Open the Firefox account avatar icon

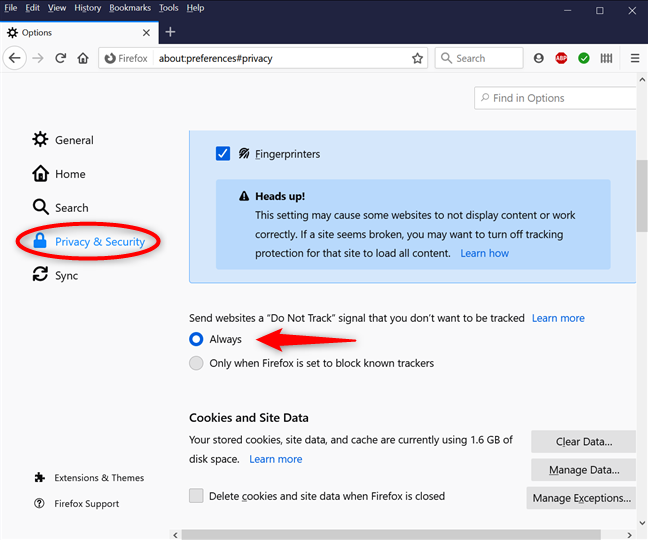(x=538, y=58)
